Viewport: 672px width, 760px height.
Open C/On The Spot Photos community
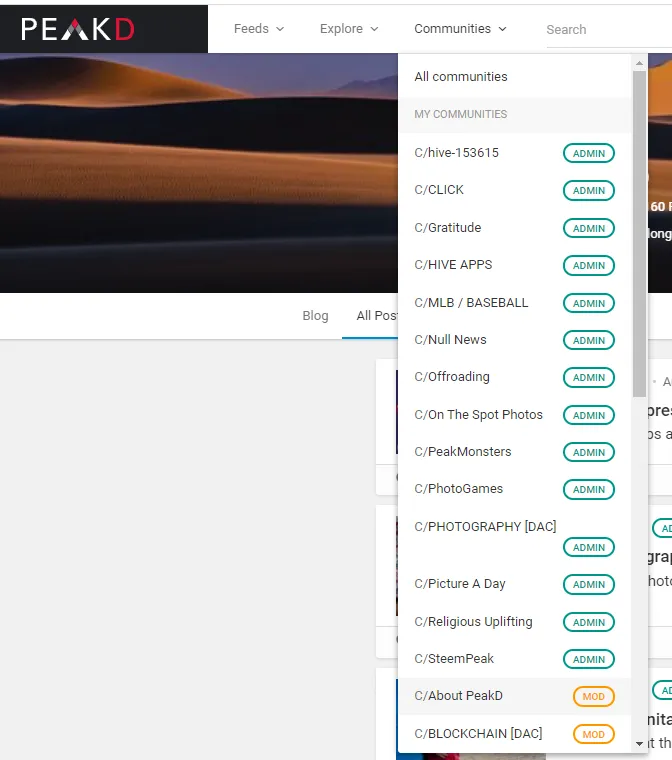click(514, 415)
